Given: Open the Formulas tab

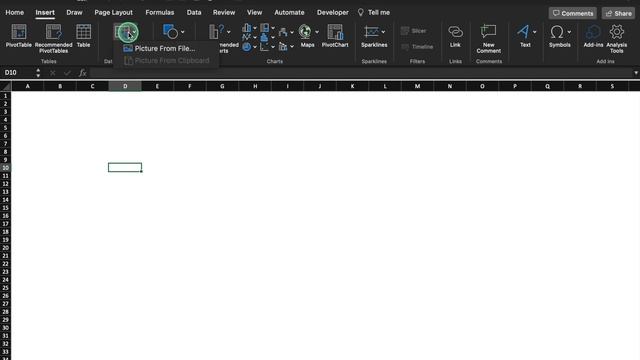Looking at the screenshot, I should point(160,13).
